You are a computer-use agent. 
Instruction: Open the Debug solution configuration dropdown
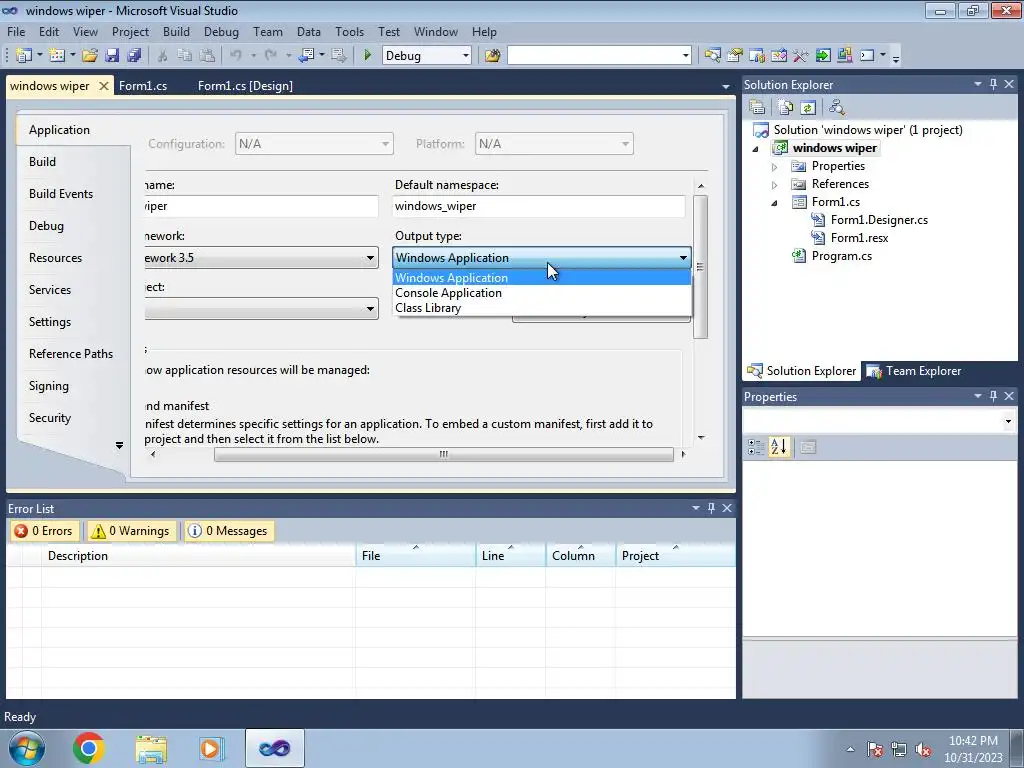click(466, 56)
